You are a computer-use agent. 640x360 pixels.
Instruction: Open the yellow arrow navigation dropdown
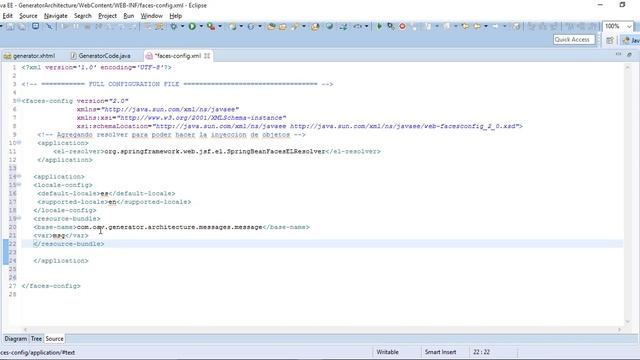click(486, 27)
